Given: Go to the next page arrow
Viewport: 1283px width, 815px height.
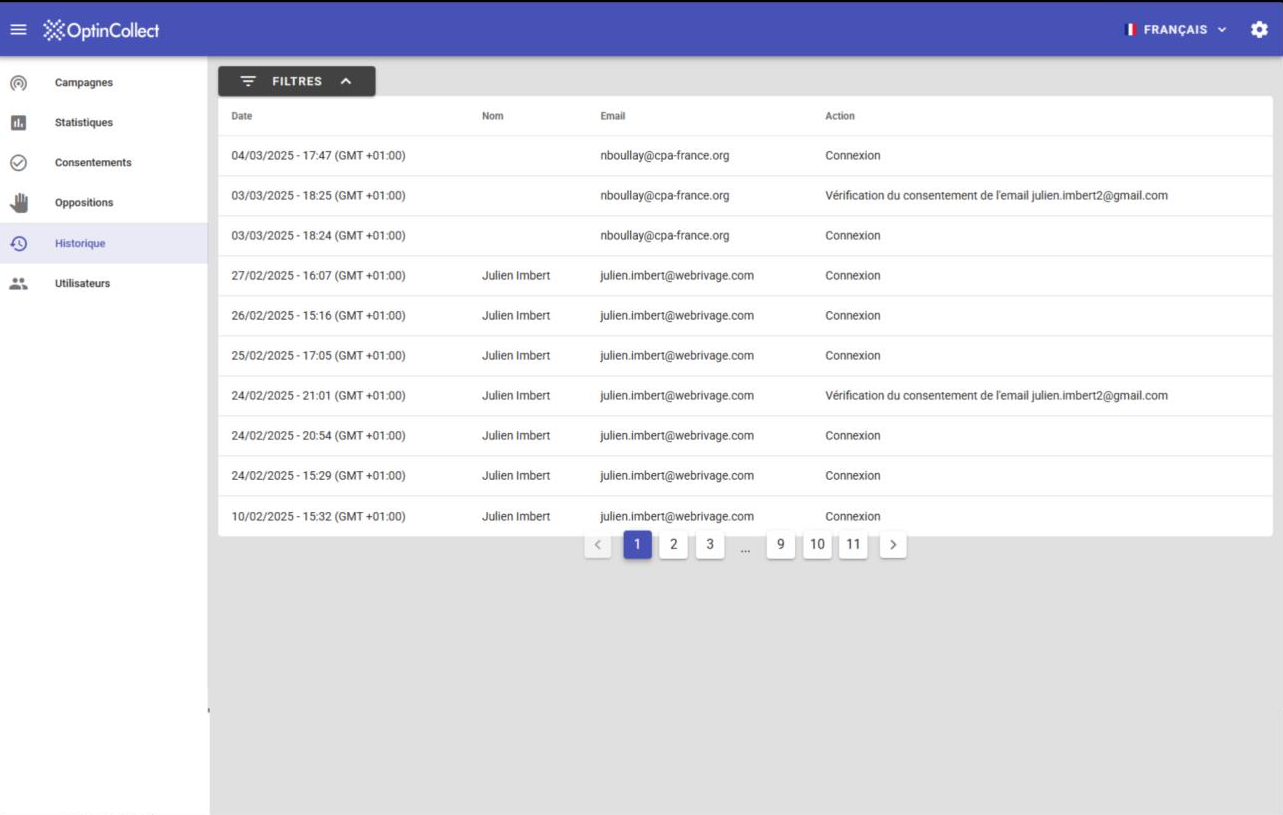Looking at the screenshot, I should tap(893, 545).
